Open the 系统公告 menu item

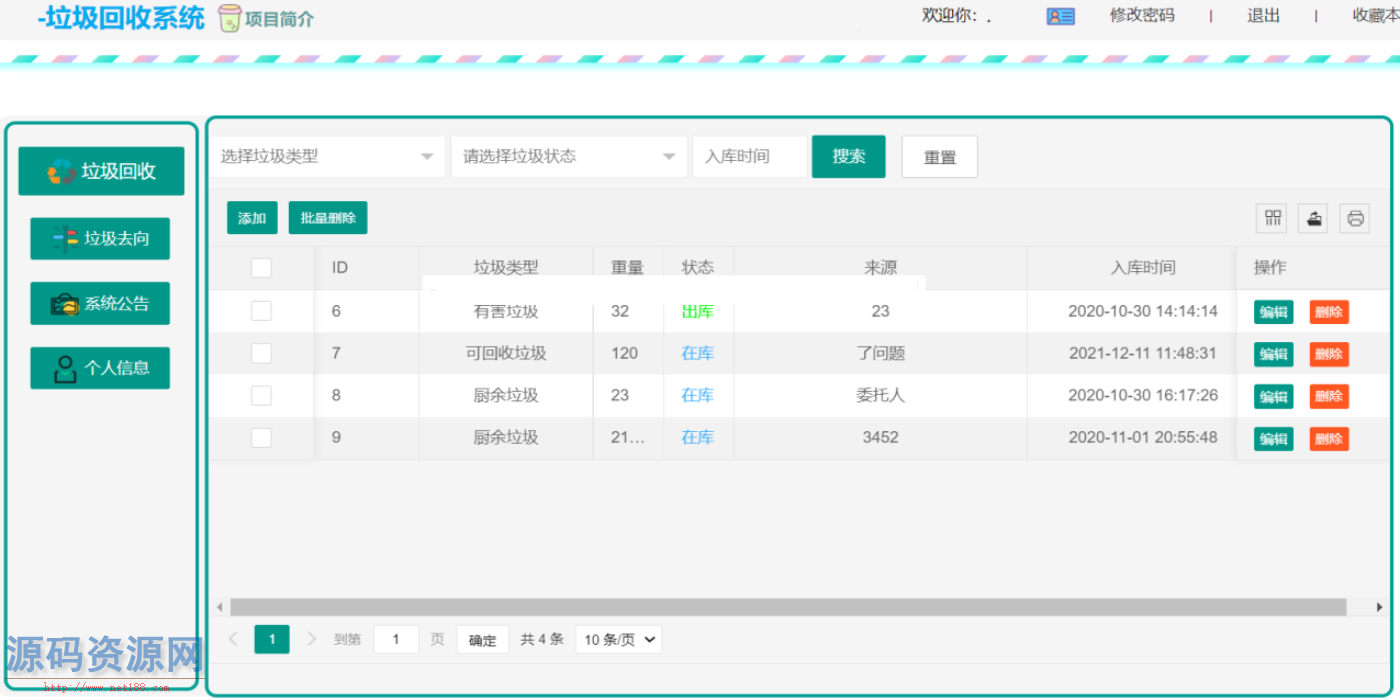point(100,304)
